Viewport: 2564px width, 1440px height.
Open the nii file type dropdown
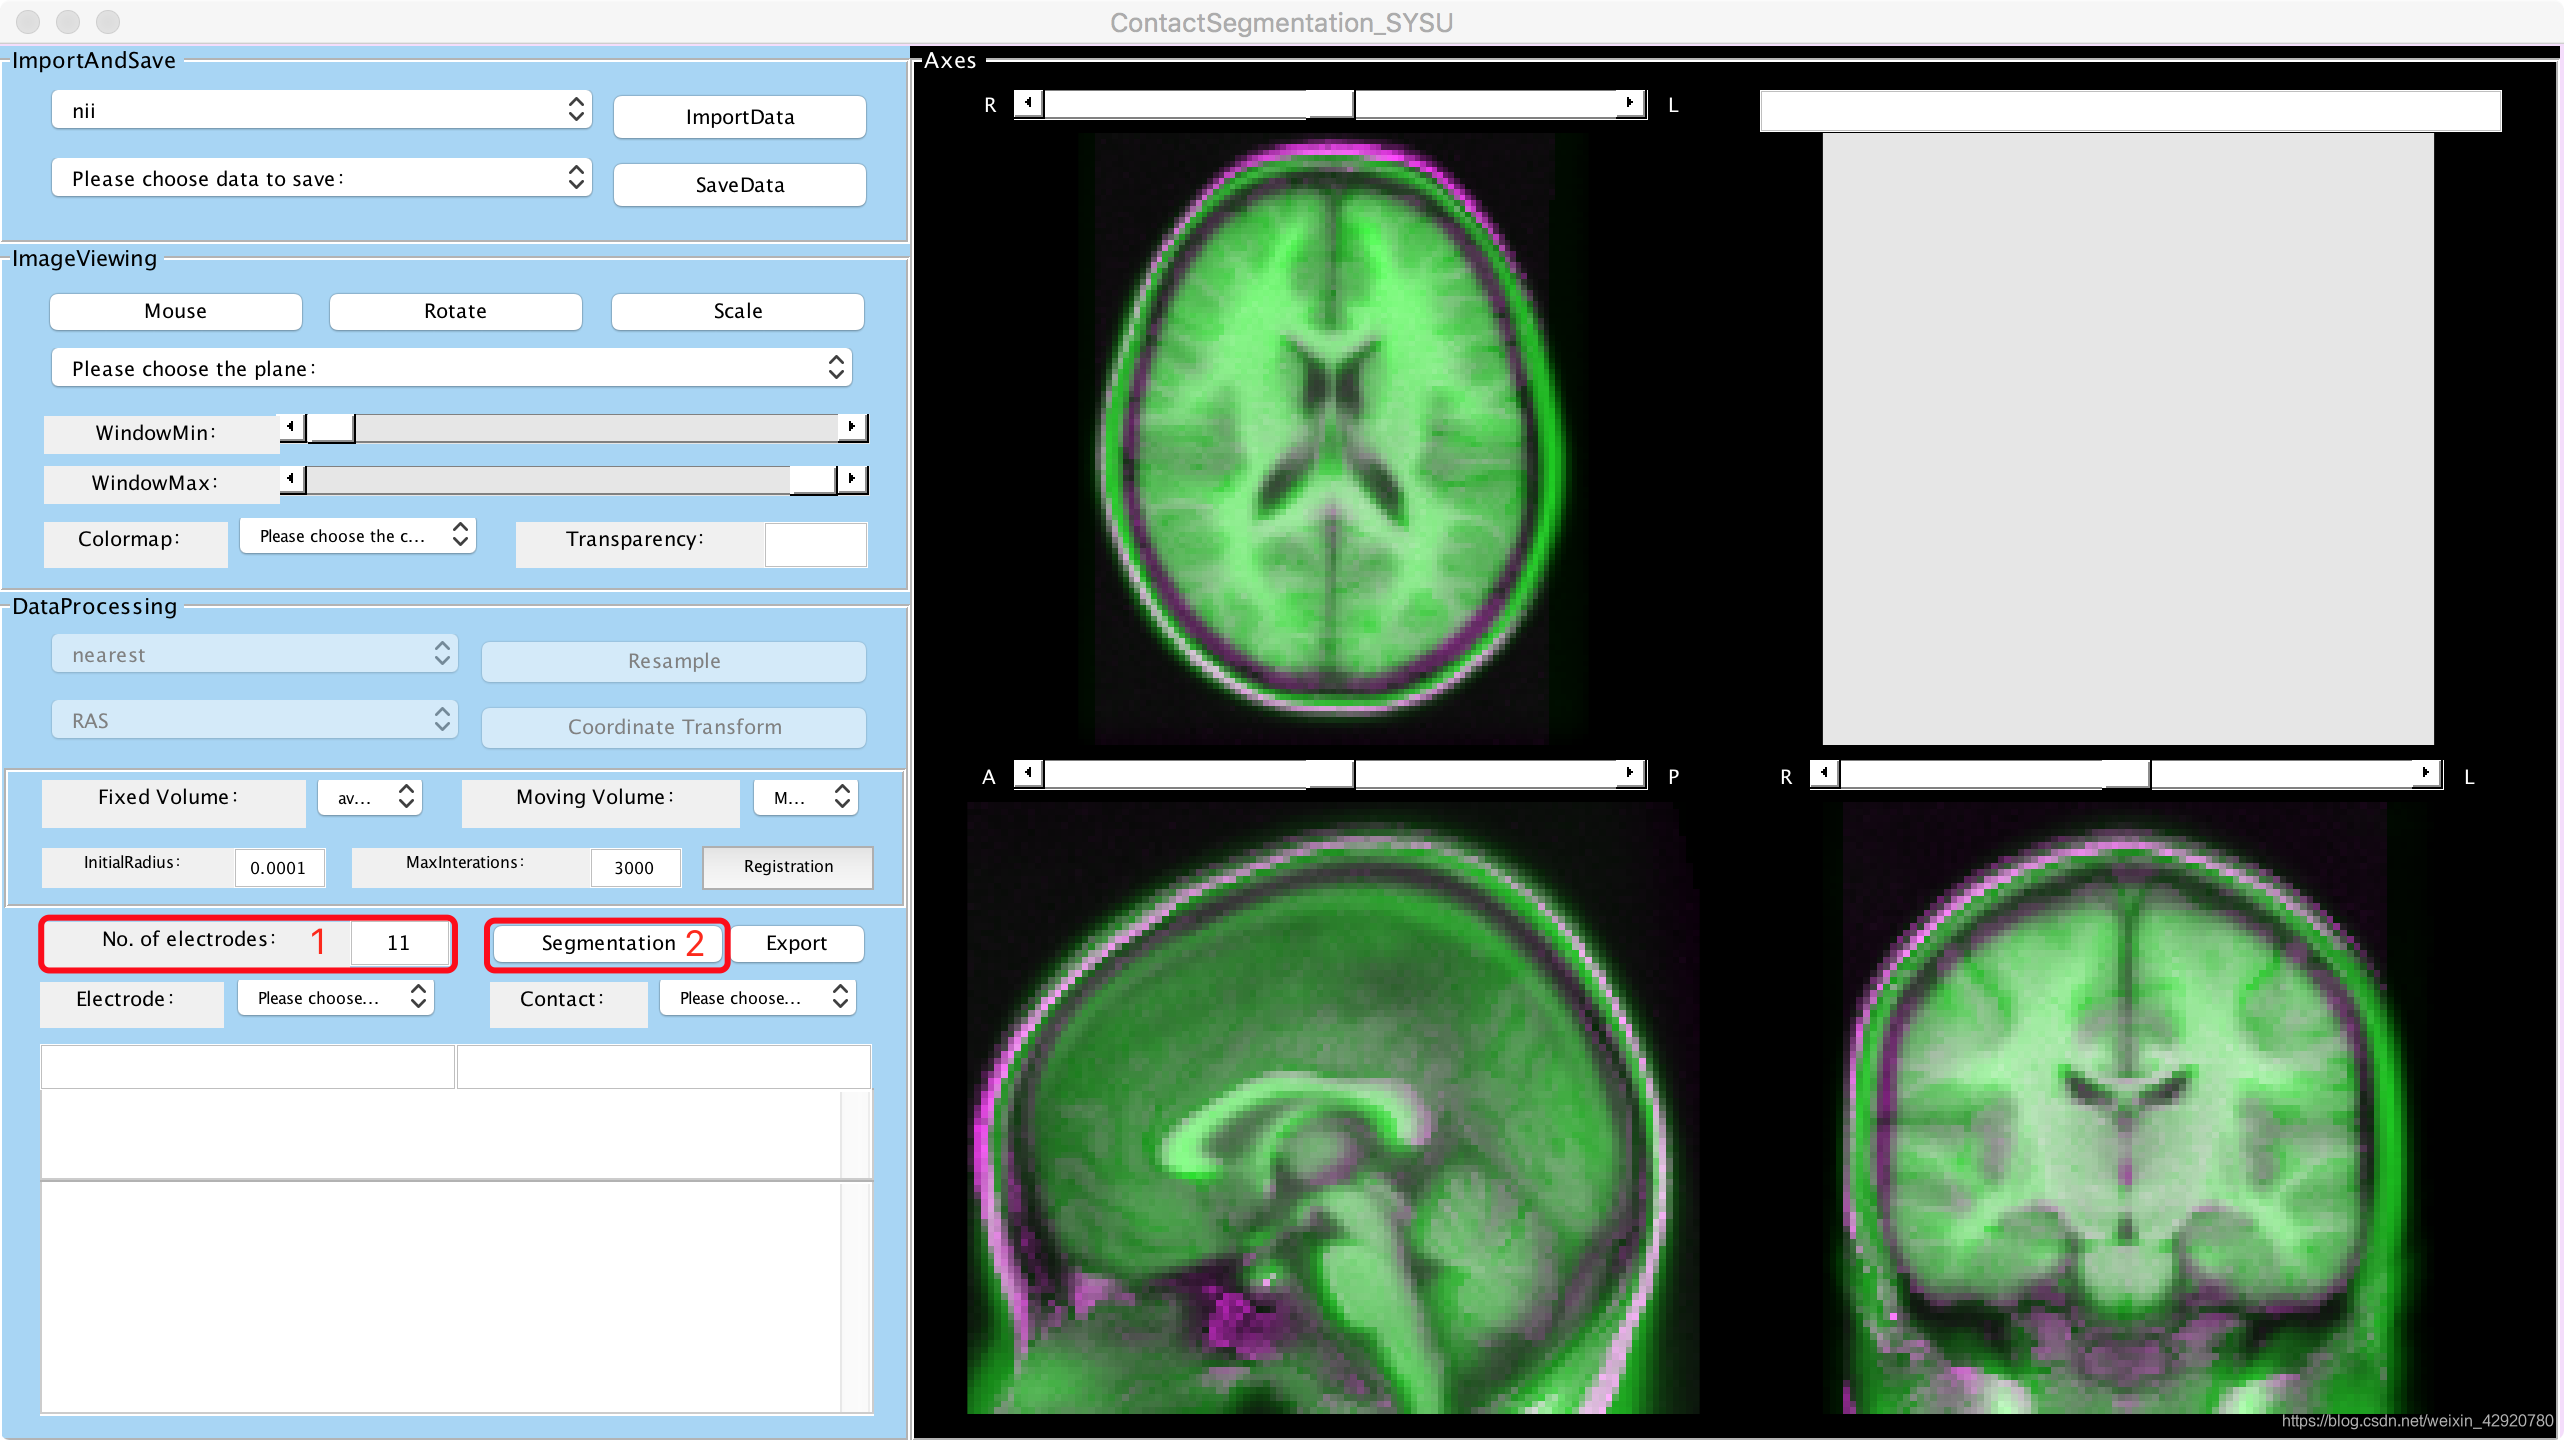[x=321, y=110]
